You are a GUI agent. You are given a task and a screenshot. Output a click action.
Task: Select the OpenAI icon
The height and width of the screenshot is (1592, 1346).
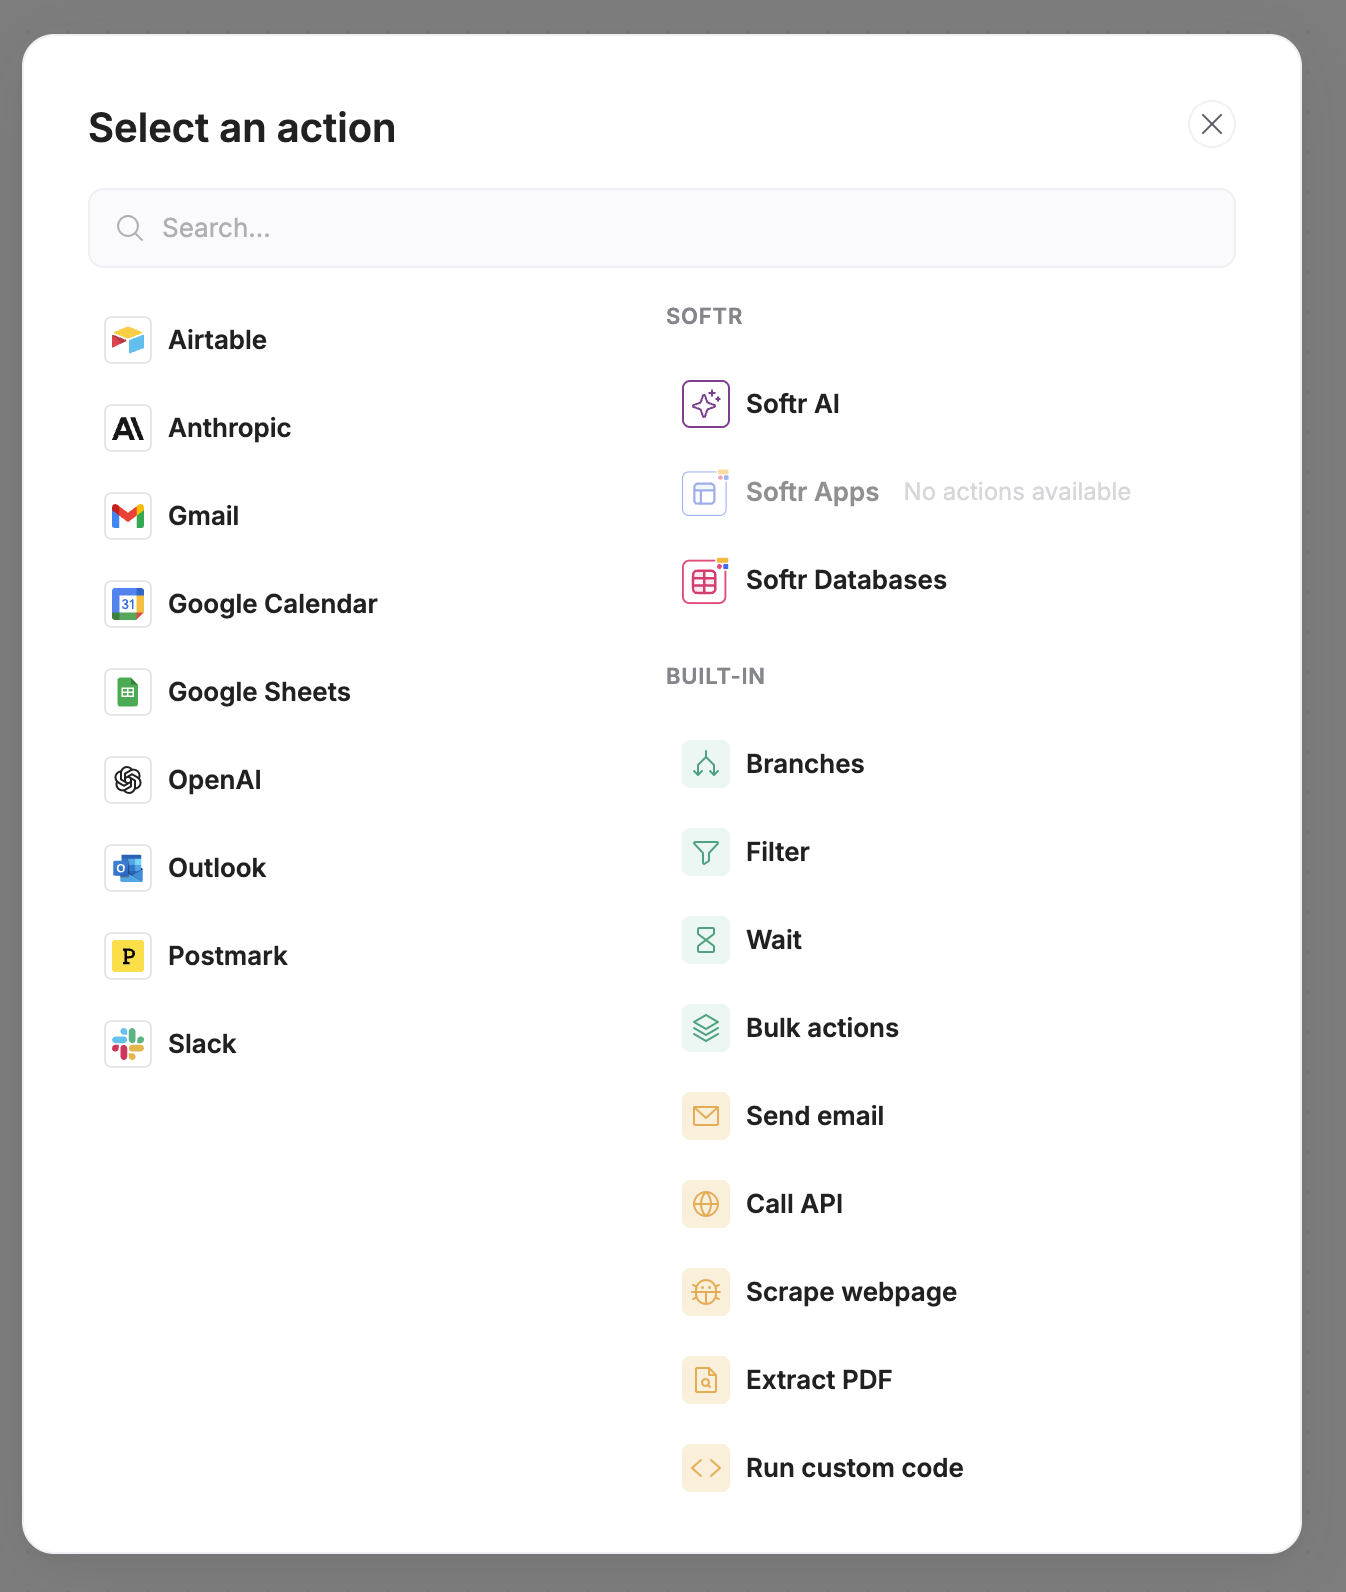(128, 780)
